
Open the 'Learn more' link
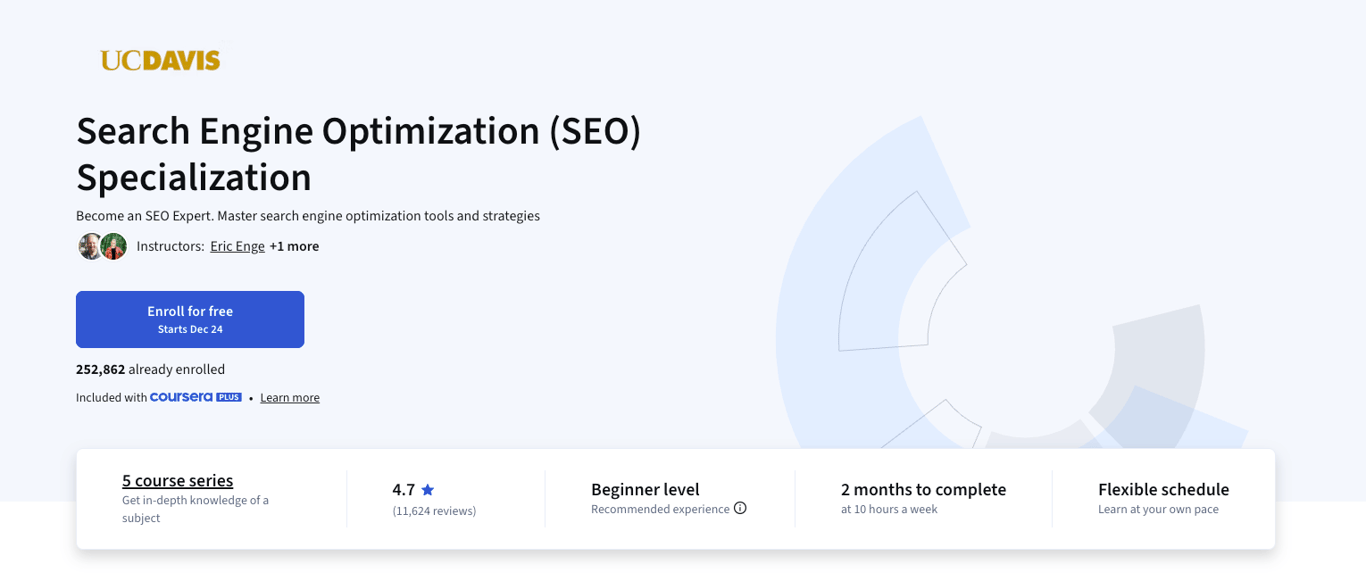(290, 398)
